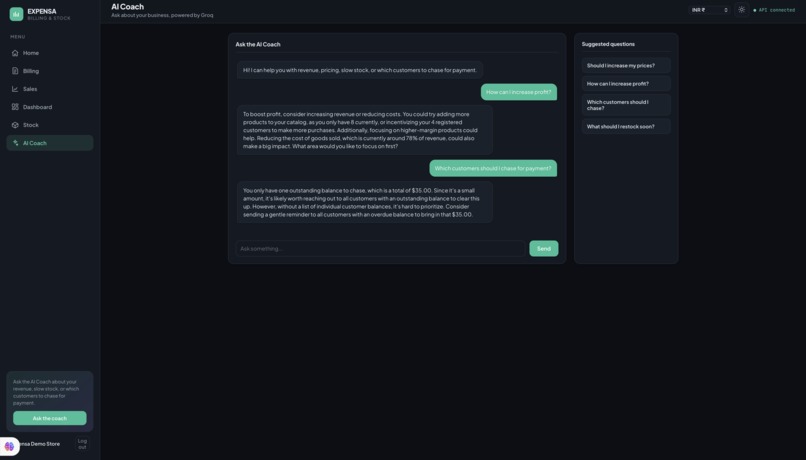Pick suggestion 'How can I increase profit?'
This screenshot has width=806, height=460.
[626, 83]
